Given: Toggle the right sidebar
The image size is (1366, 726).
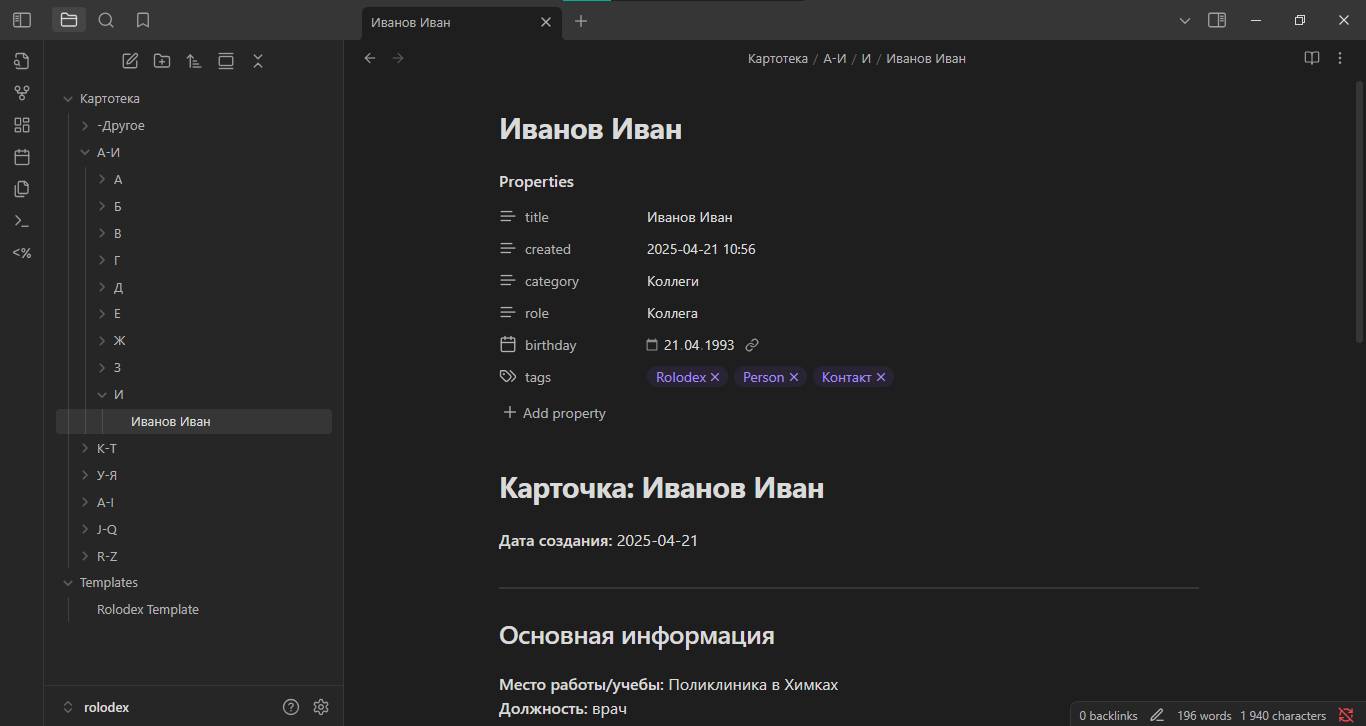Looking at the screenshot, I should [x=1217, y=20].
